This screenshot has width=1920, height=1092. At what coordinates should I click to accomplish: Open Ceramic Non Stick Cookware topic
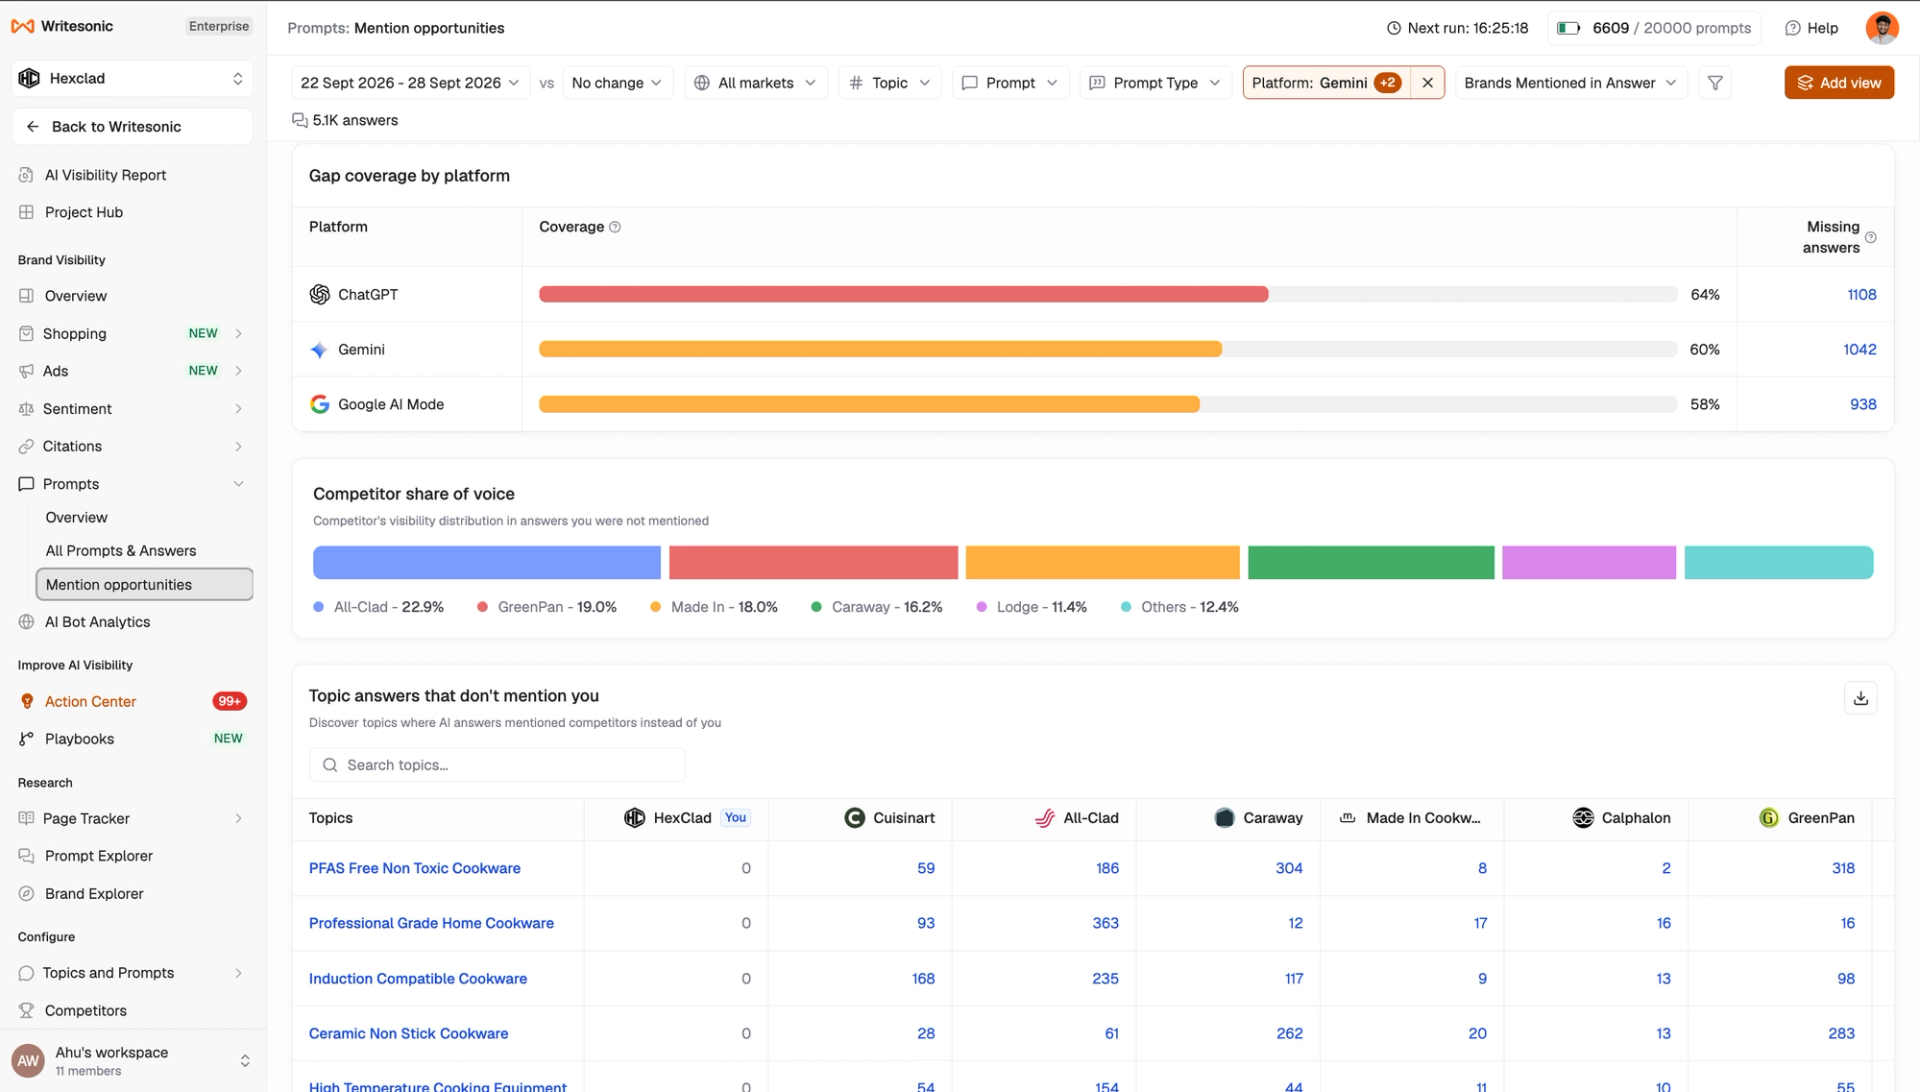coord(408,1034)
